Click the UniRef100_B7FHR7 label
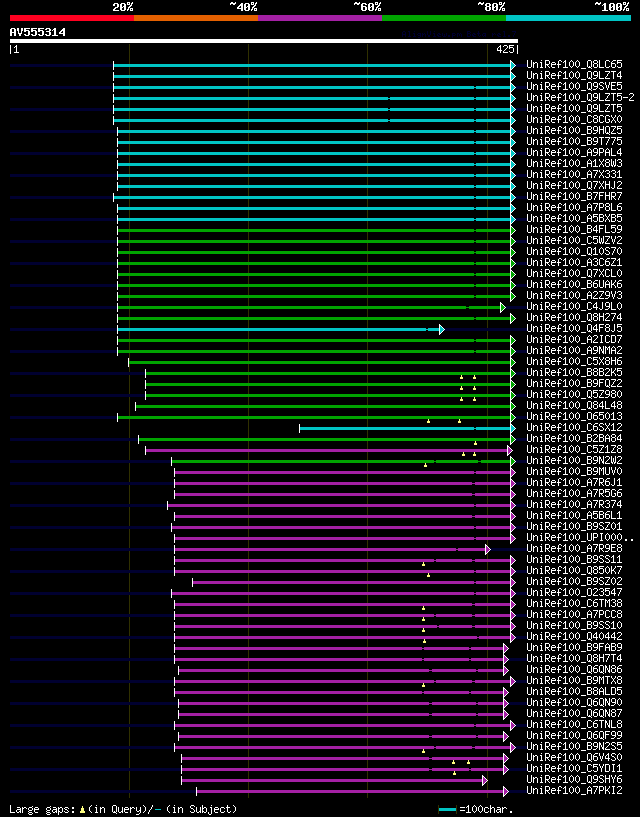 click(574, 196)
